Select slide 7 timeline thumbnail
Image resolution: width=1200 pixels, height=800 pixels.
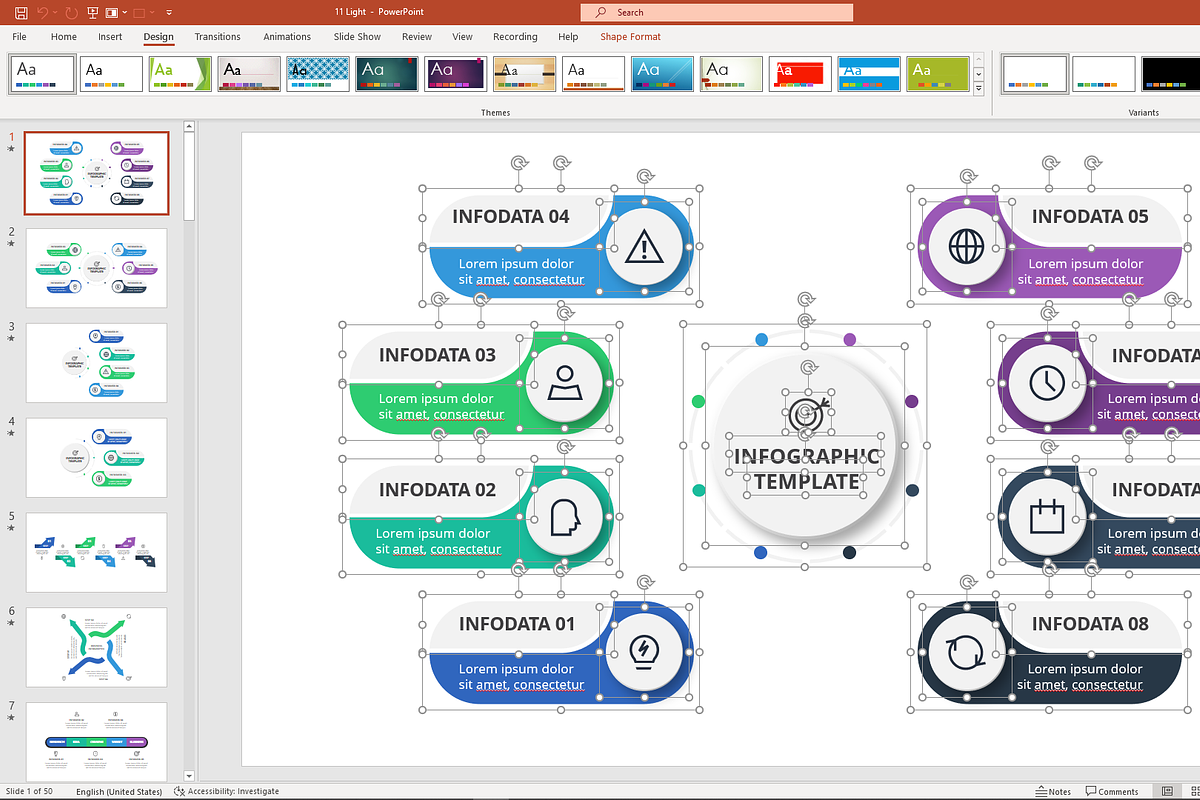(96, 742)
